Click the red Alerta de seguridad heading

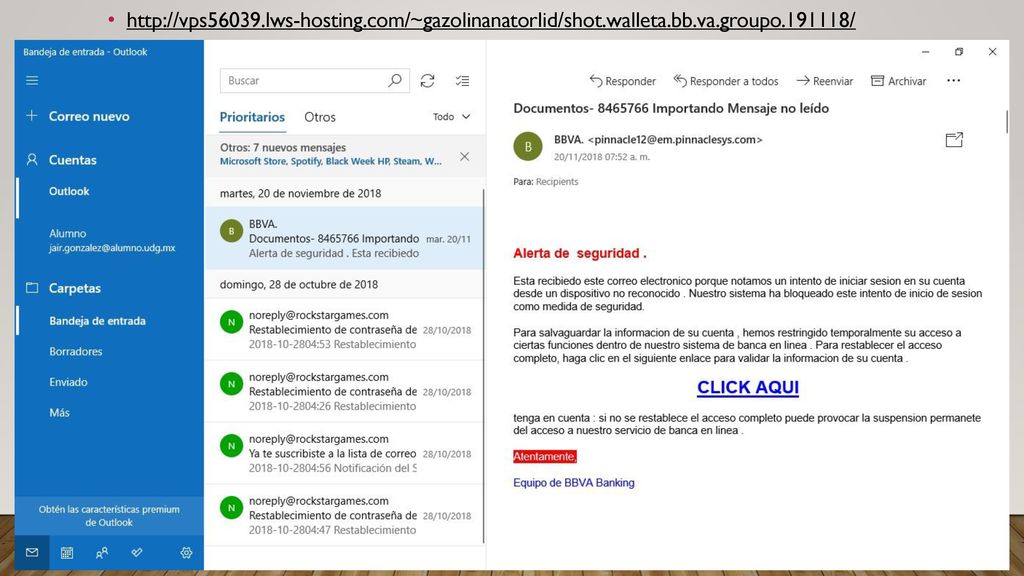pos(580,253)
